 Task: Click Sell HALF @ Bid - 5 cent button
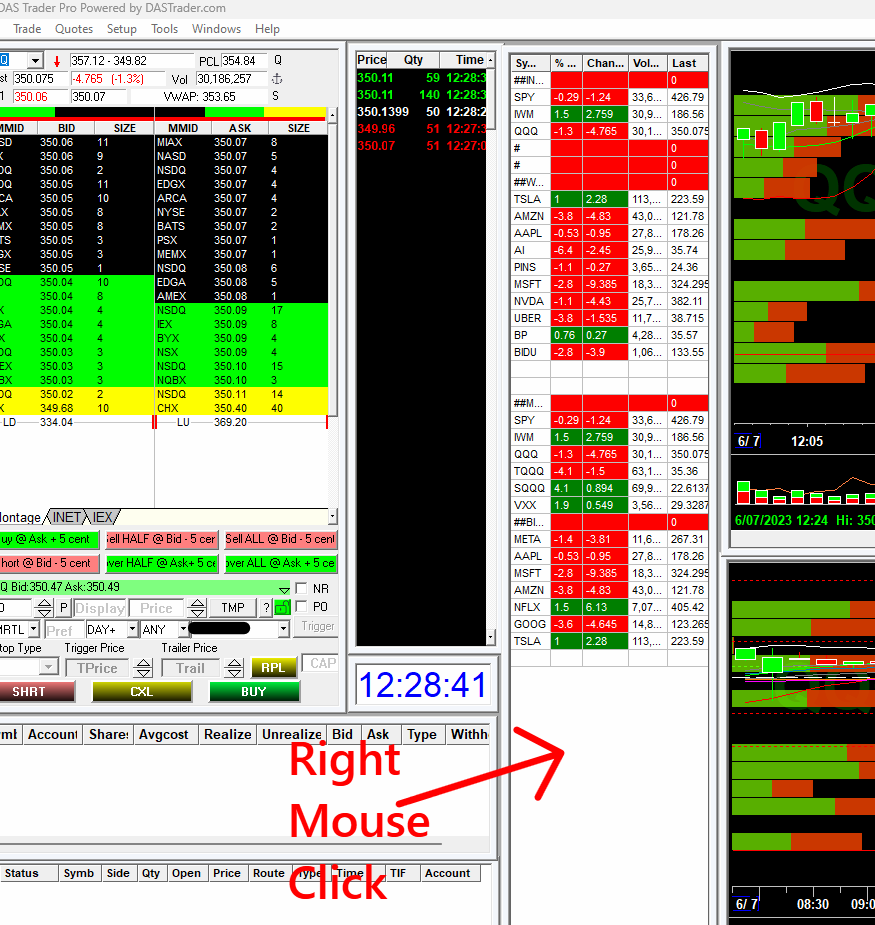click(x=161, y=539)
